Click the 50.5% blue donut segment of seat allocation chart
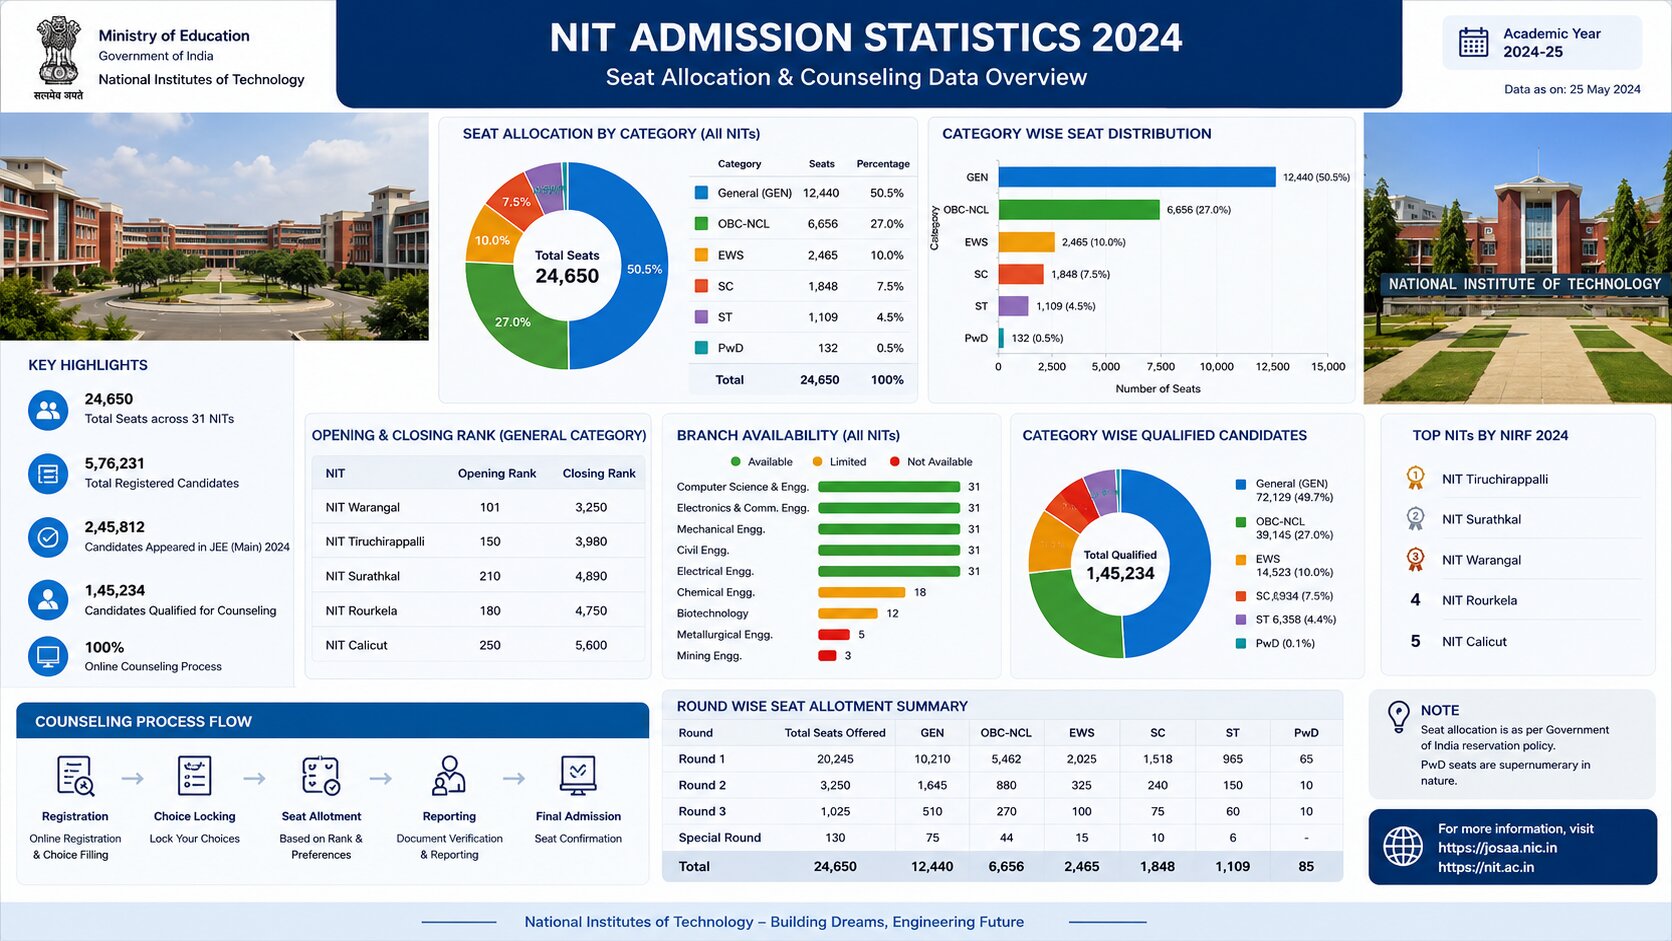 click(x=644, y=269)
